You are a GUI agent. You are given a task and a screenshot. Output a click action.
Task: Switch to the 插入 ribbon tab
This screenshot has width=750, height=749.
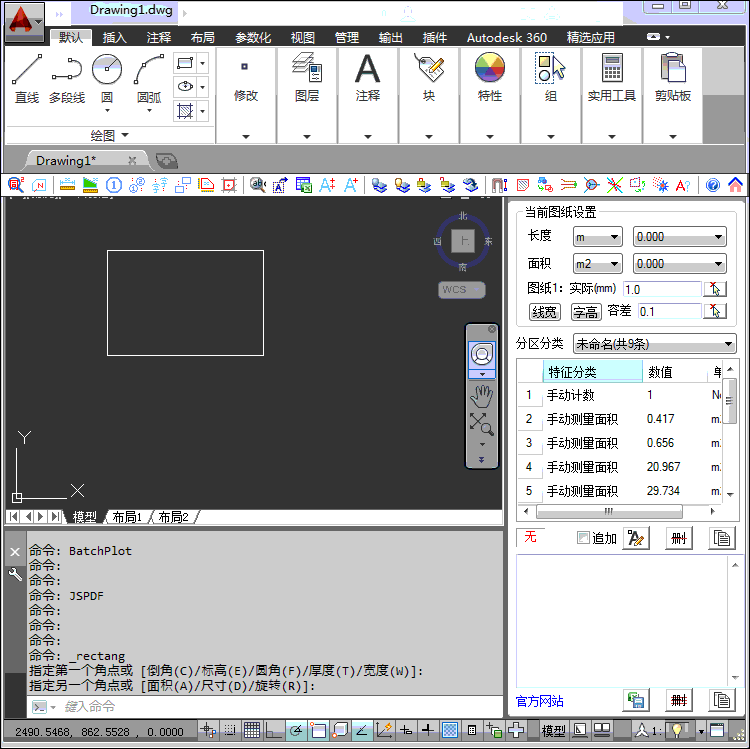coord(115,38)
